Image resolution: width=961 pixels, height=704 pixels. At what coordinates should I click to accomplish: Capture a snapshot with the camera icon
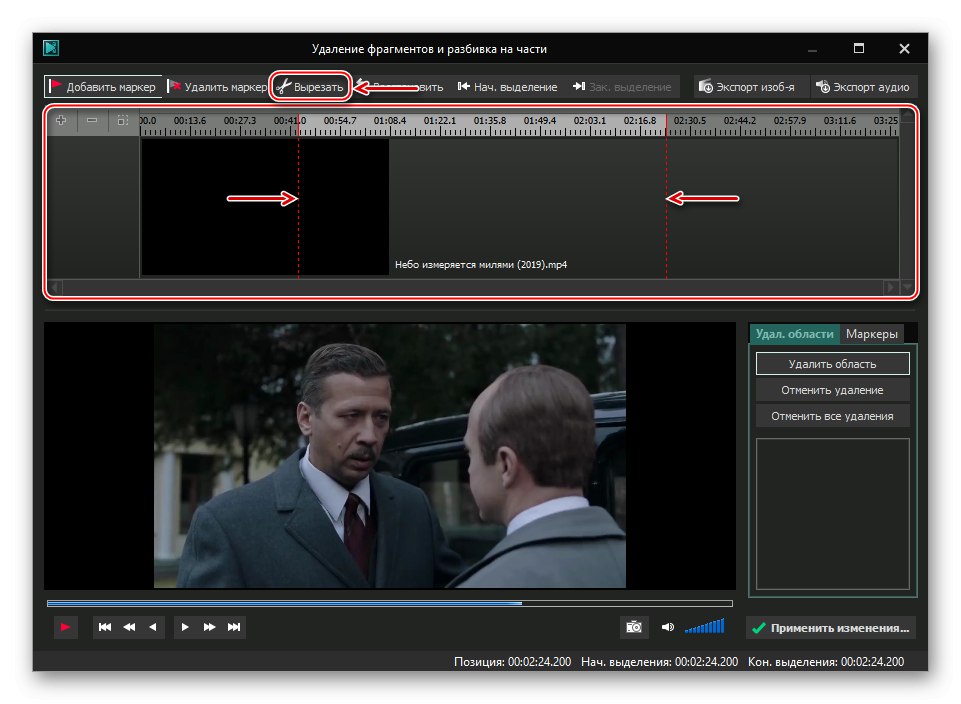[x=634, y=626]
